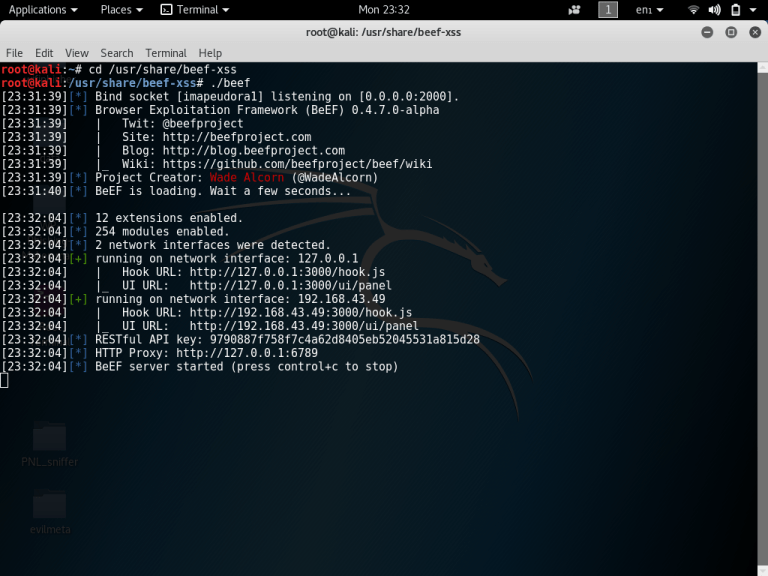768x576 pixels.
Task: Open the Search menu
Action: pyautogui.click(x=116, y=53)
